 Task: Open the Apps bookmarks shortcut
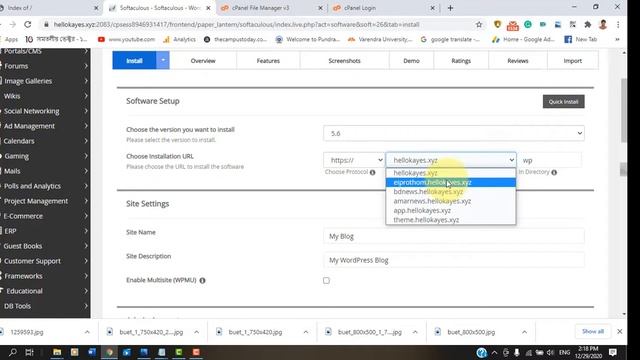[11, 39]
